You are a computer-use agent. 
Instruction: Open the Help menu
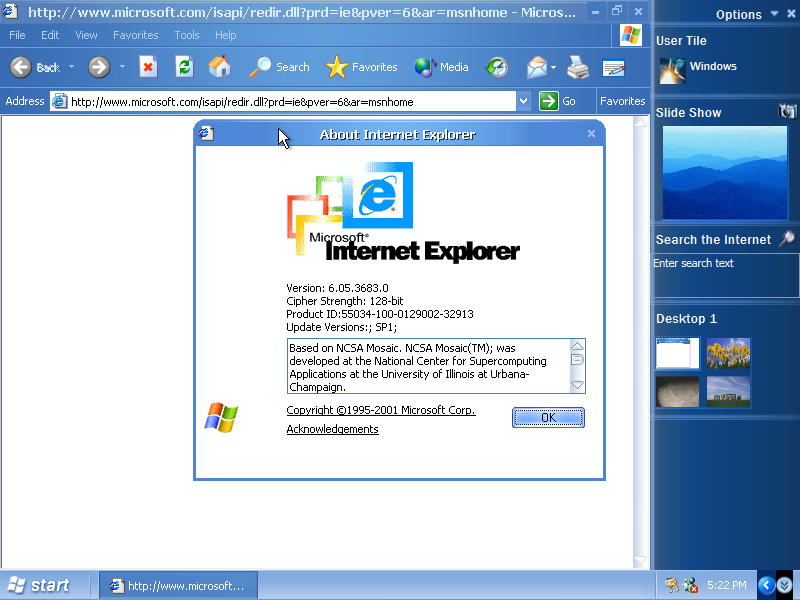pos(226,35)
